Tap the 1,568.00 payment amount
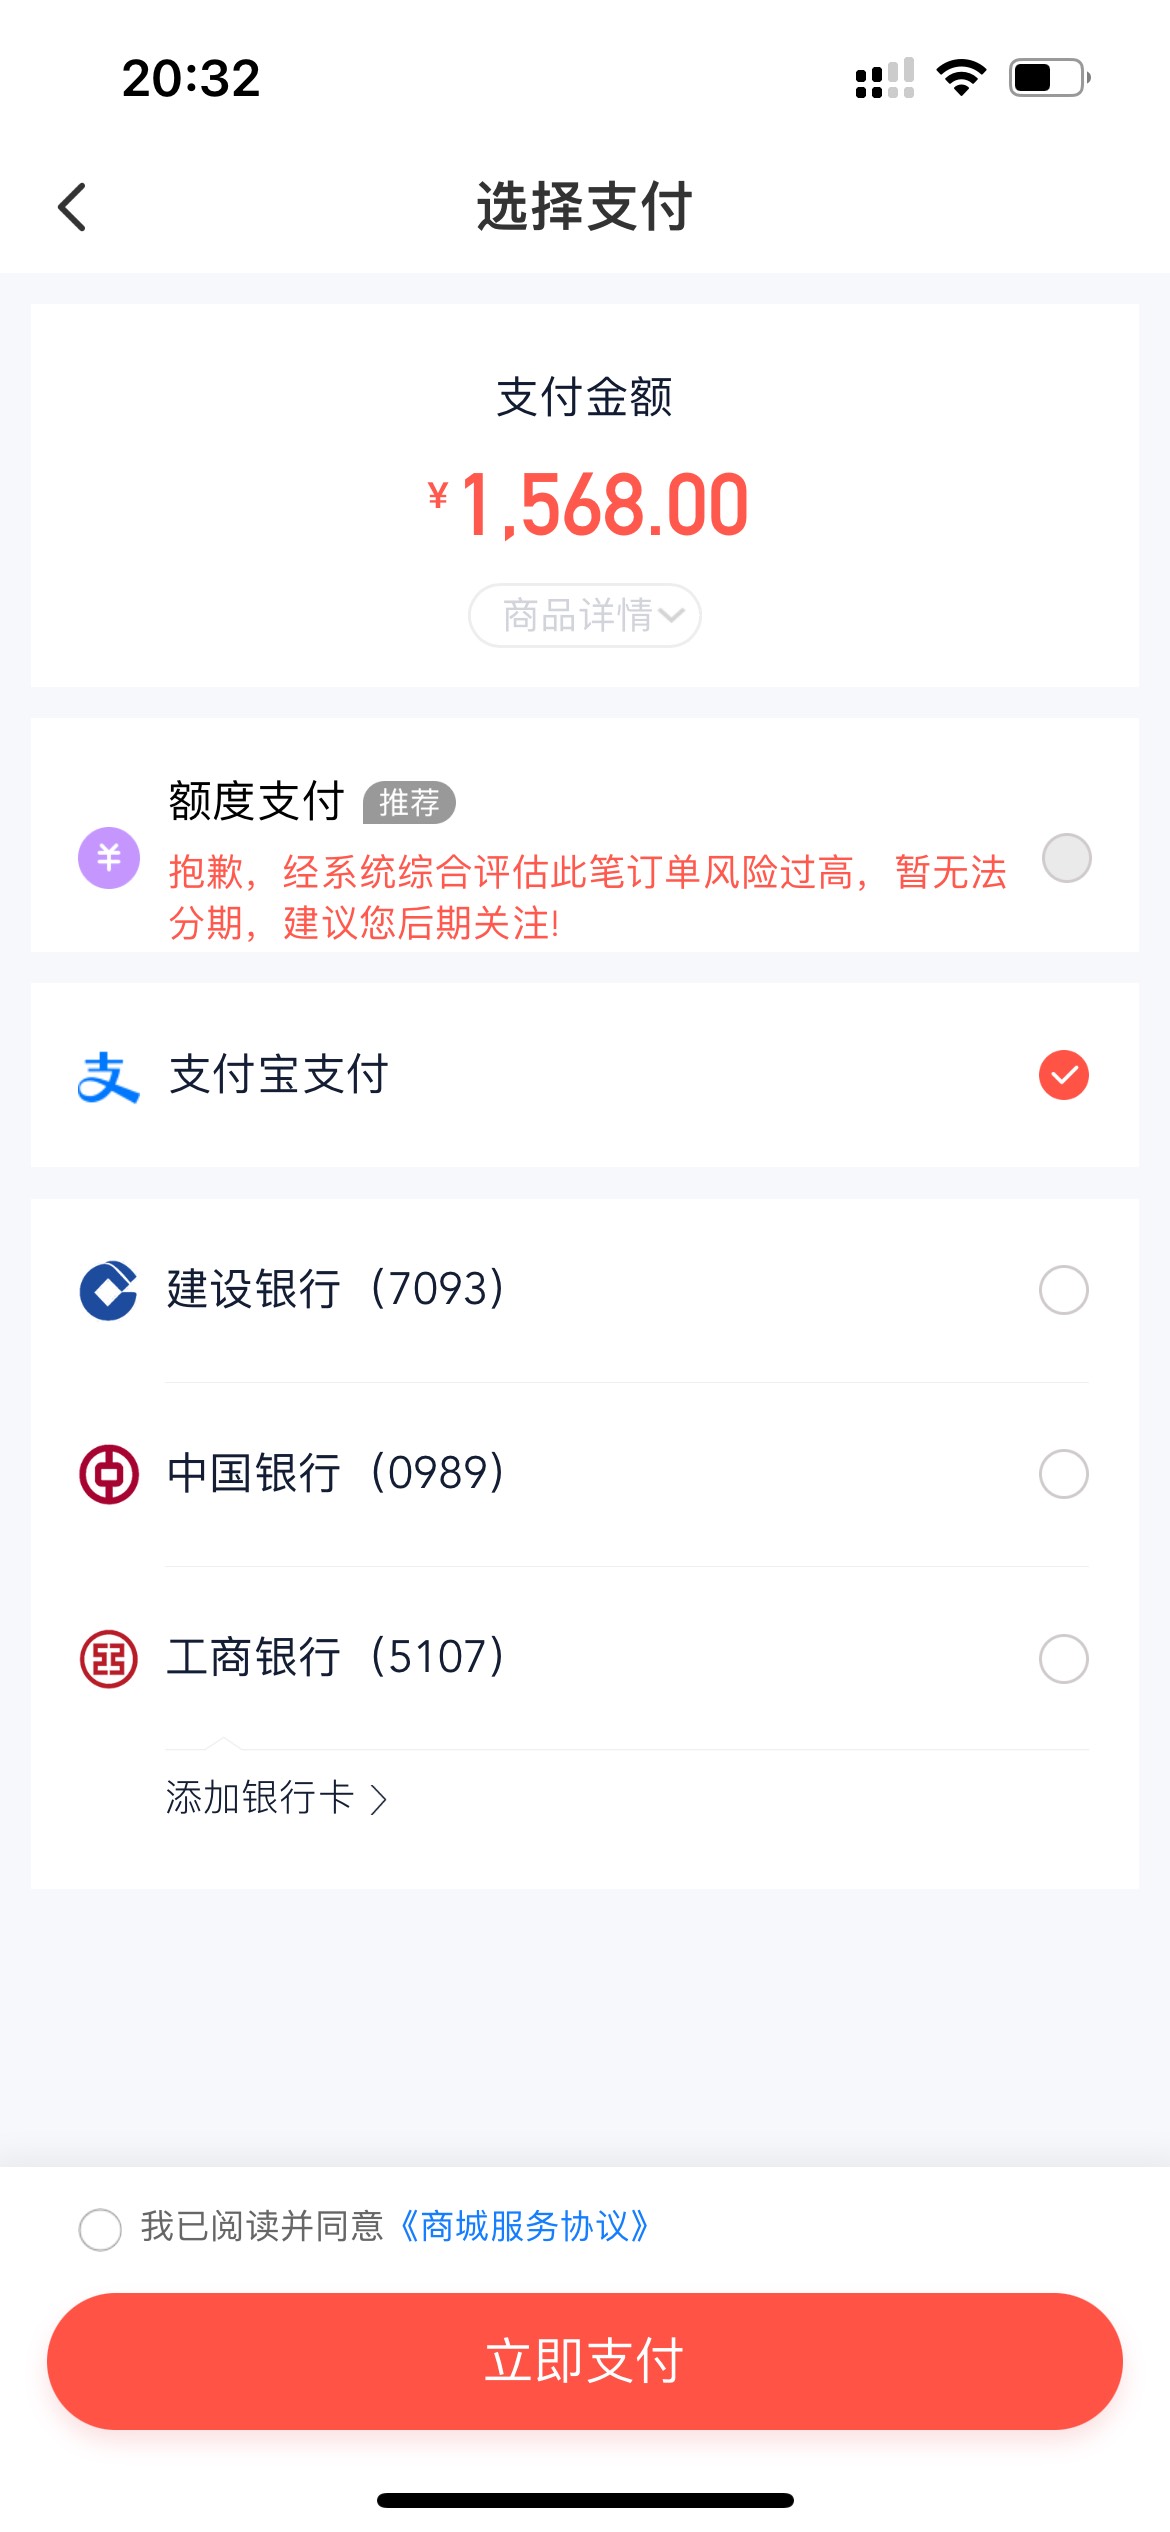Viewport: 1170px width, 2532px height. [x=603, y=505]
